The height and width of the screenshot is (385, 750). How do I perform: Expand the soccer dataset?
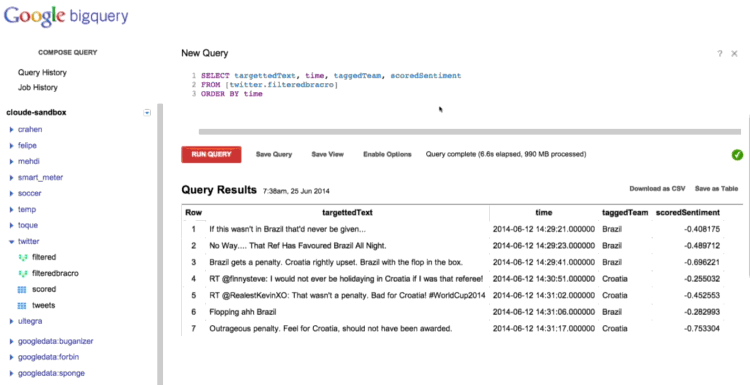[x=11, y=193]
